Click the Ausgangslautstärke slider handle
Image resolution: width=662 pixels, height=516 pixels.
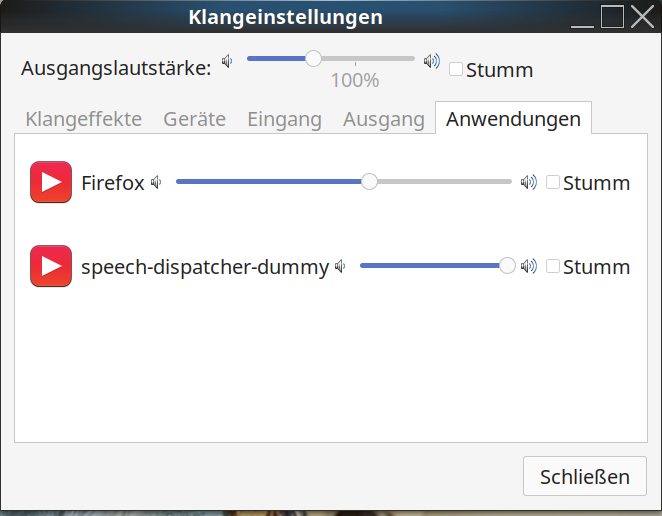coord(314,59)
